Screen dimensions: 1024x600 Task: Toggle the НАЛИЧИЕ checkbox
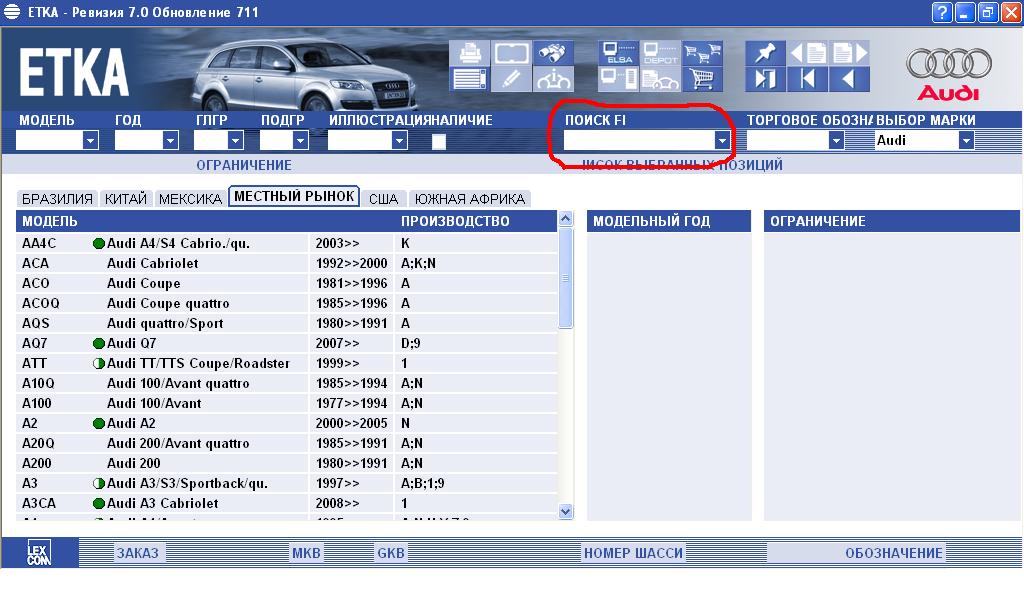pos(438,141)
